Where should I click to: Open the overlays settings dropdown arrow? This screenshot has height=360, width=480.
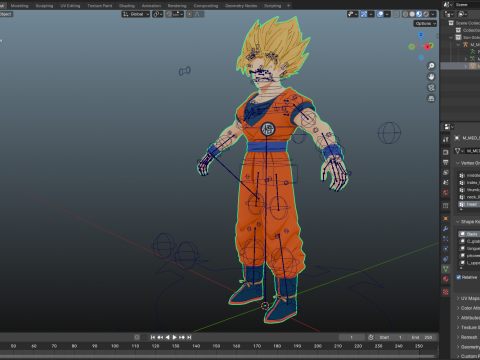click(x=387, y=14)
